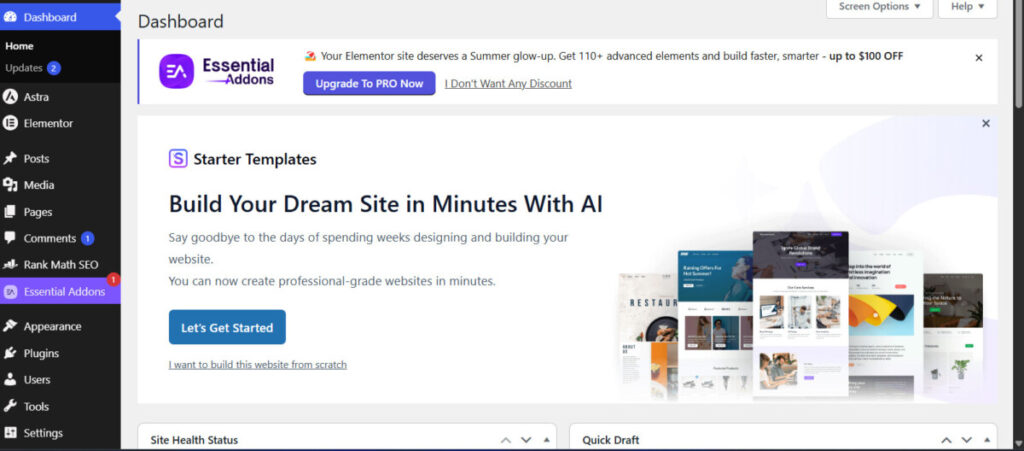Screen dimensions: 1024x451
Task: Click Upgrade To PRO Now button
Action: (369, 84)
